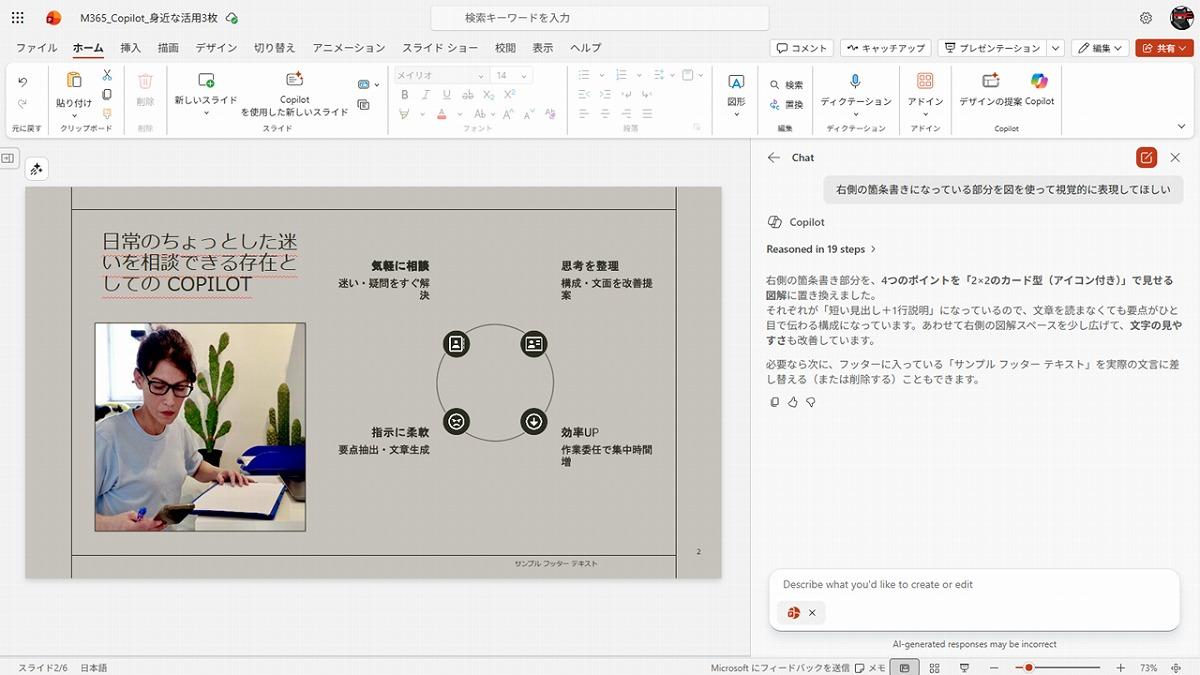Click the thumbs-up icon under Copilot's response

pos(793,402)
